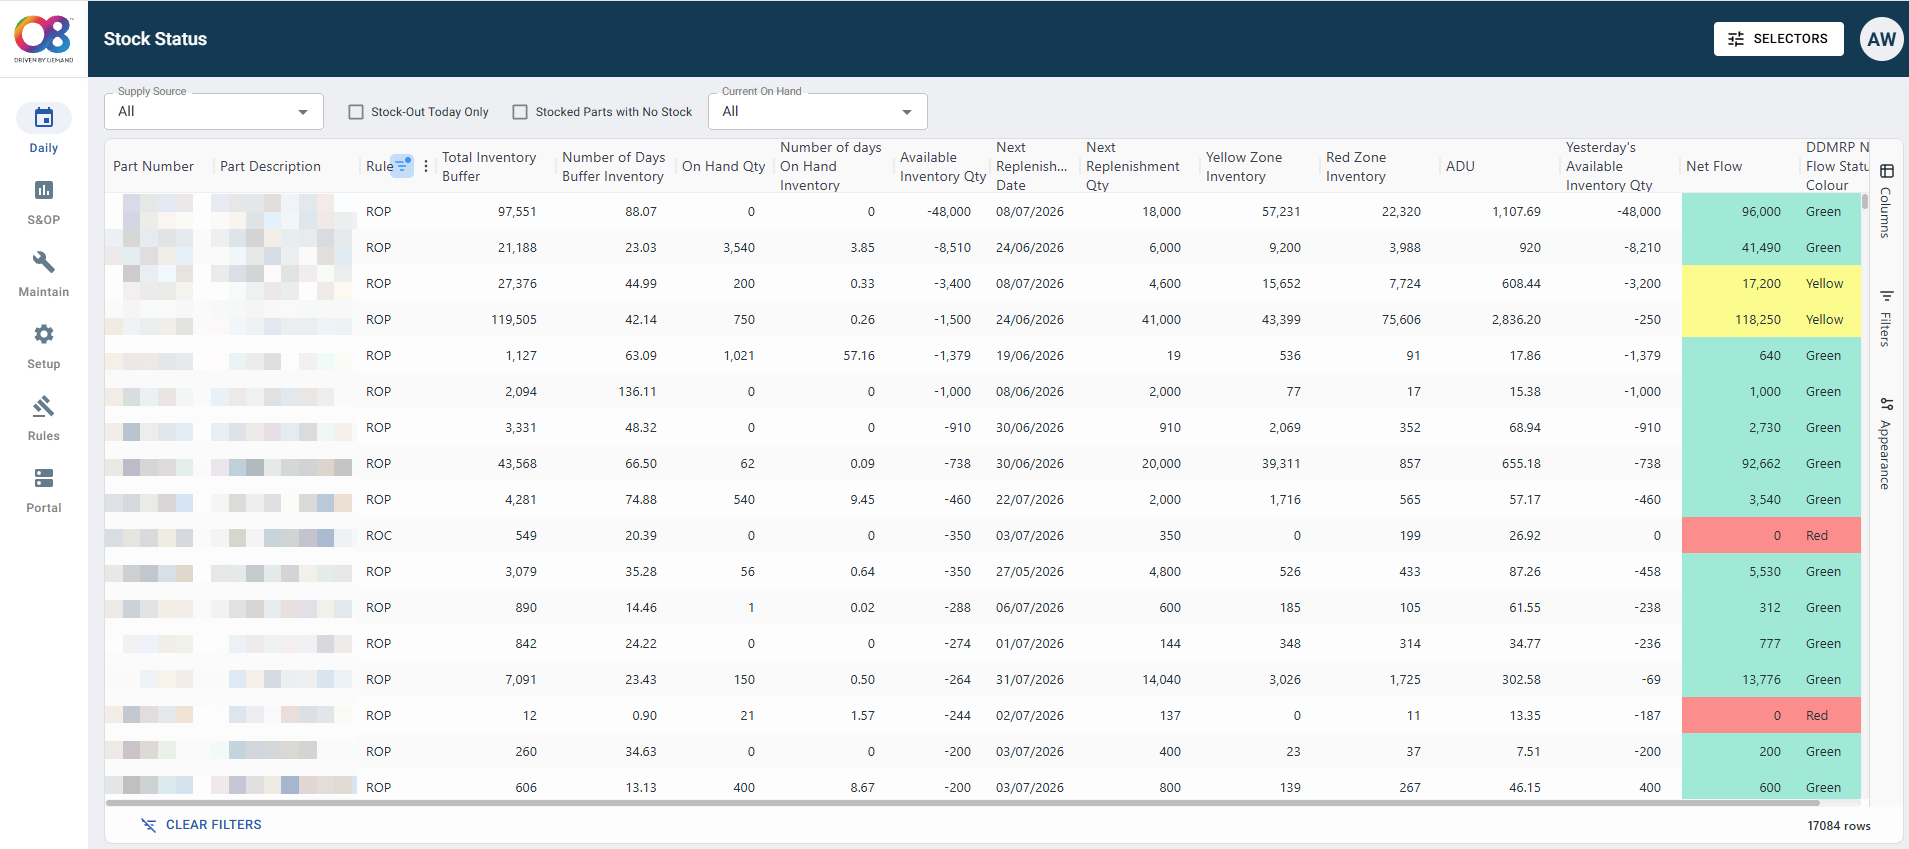The image size is (1909, 849).
Task: Click Available Inventory Qty -48,000
Action: 949,211
